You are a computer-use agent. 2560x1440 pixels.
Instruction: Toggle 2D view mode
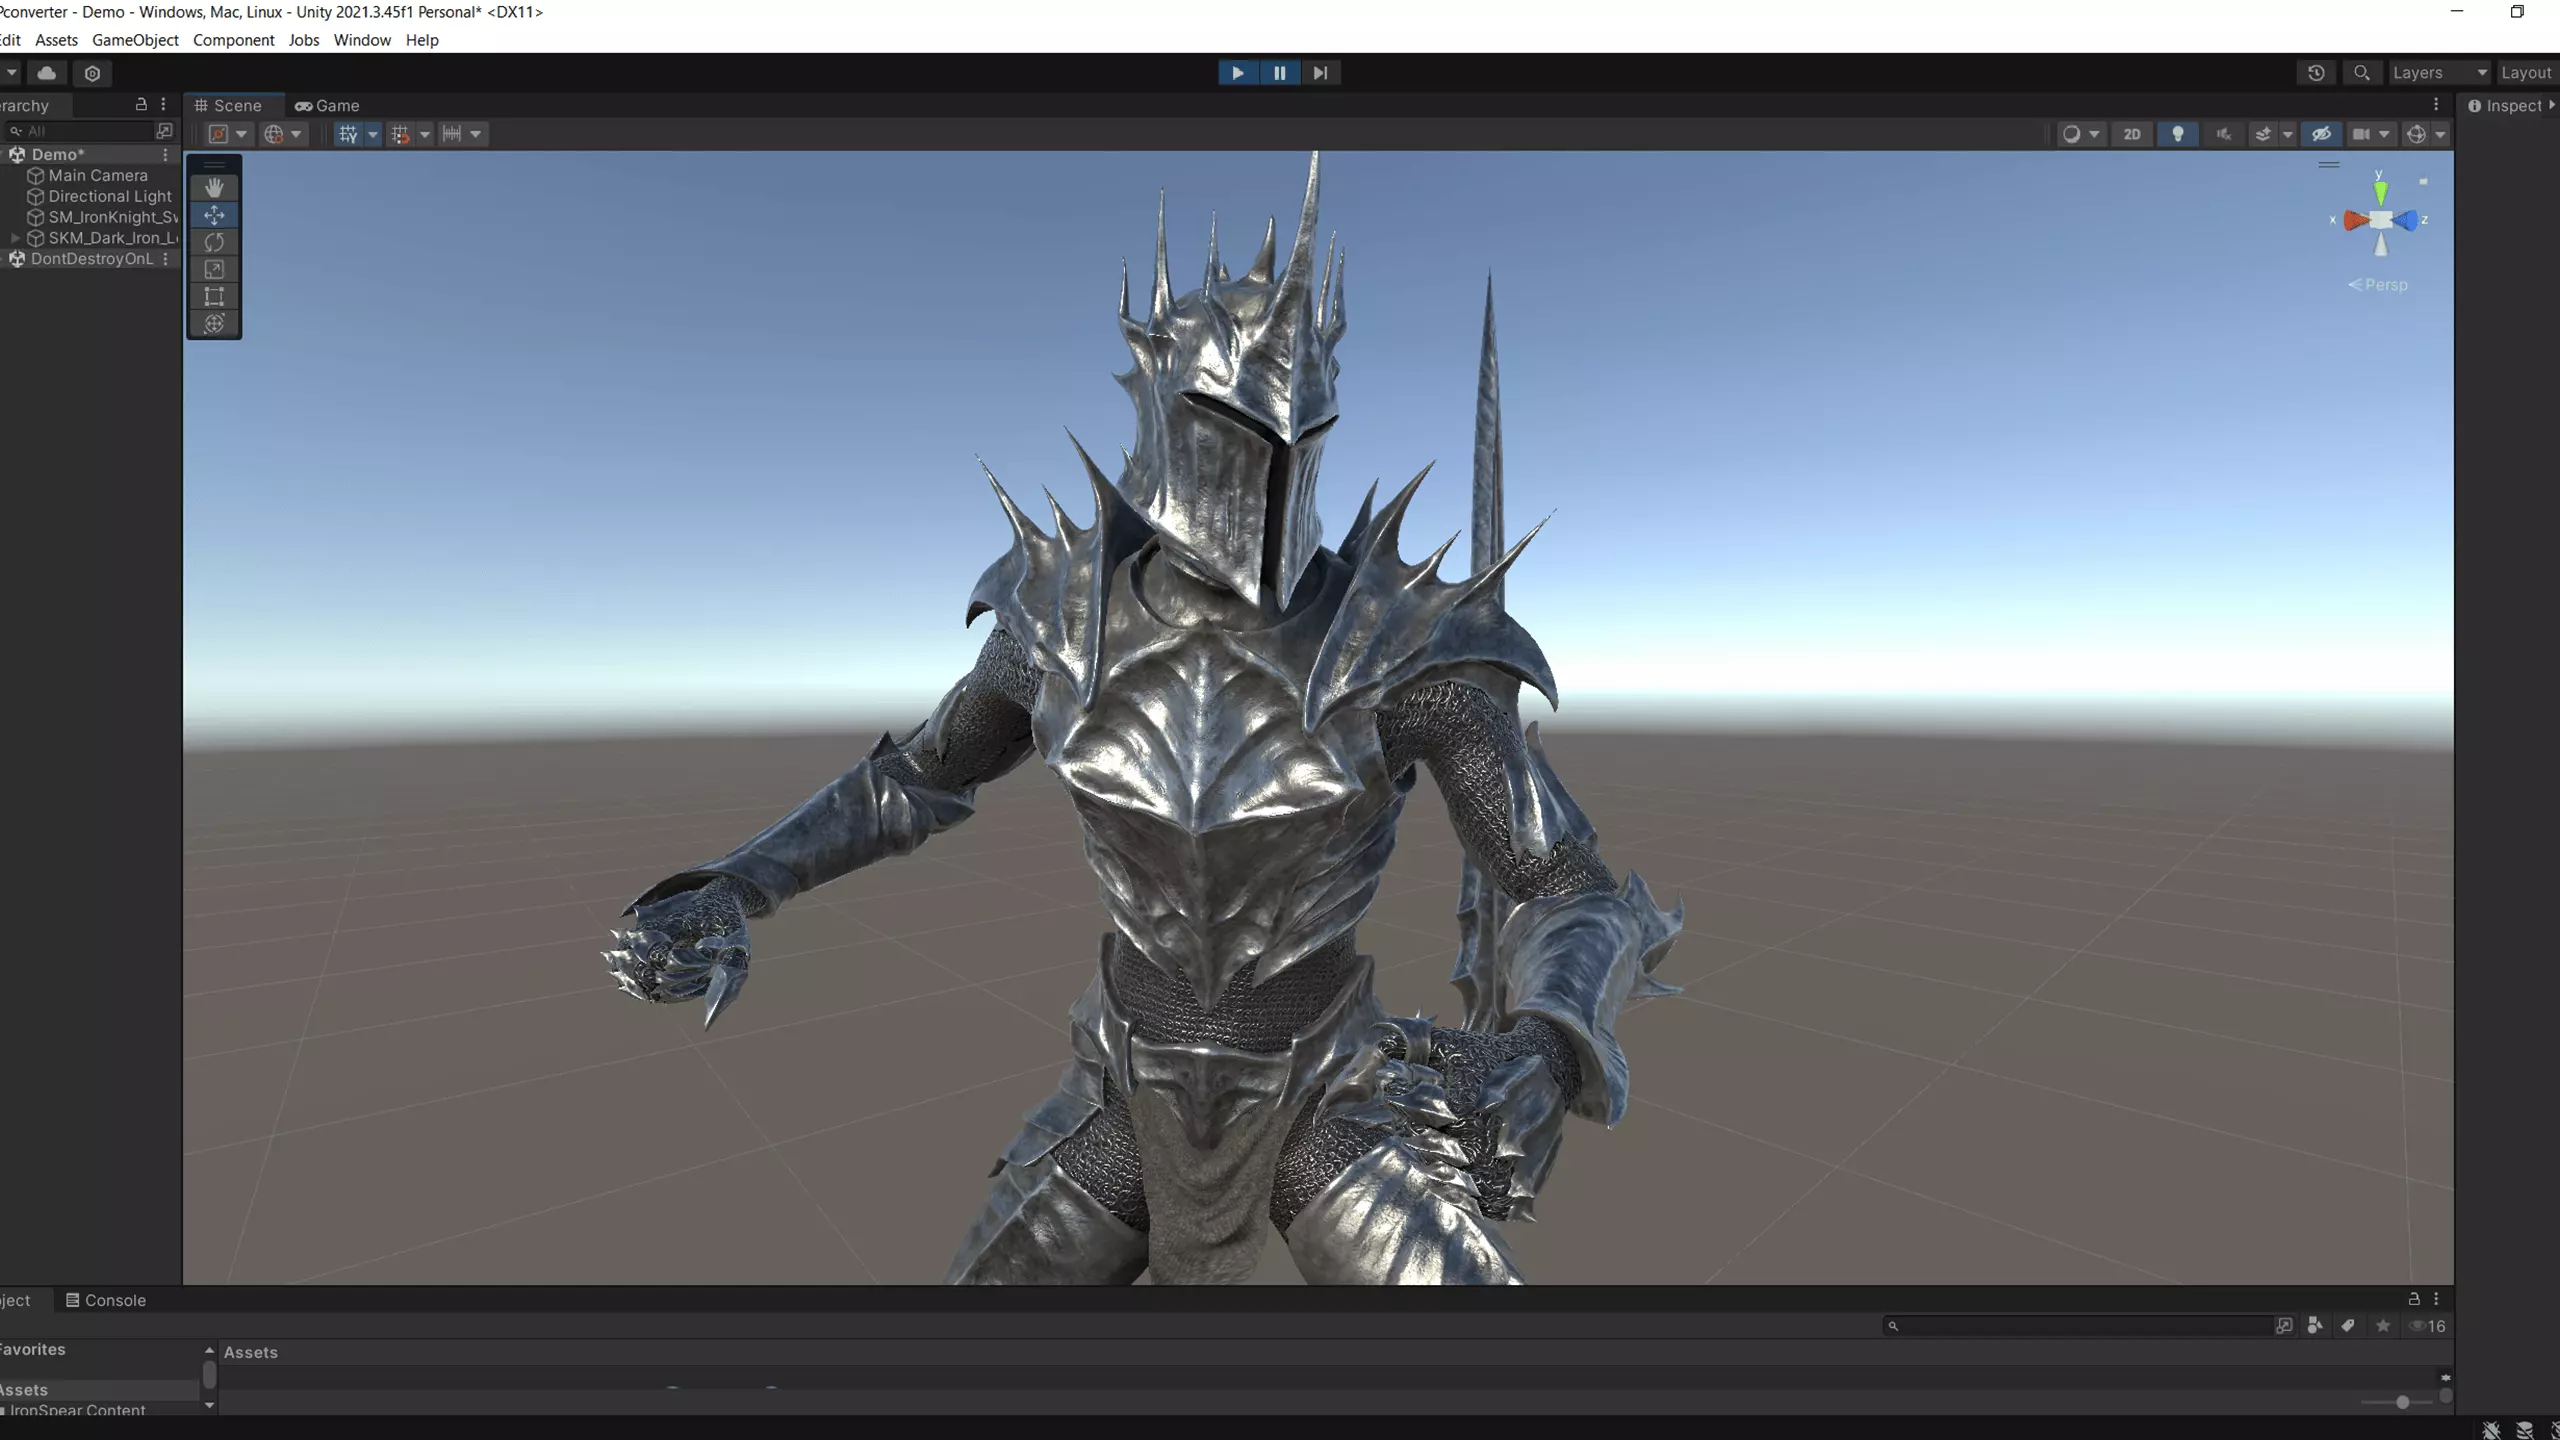tap(2131, 134)
